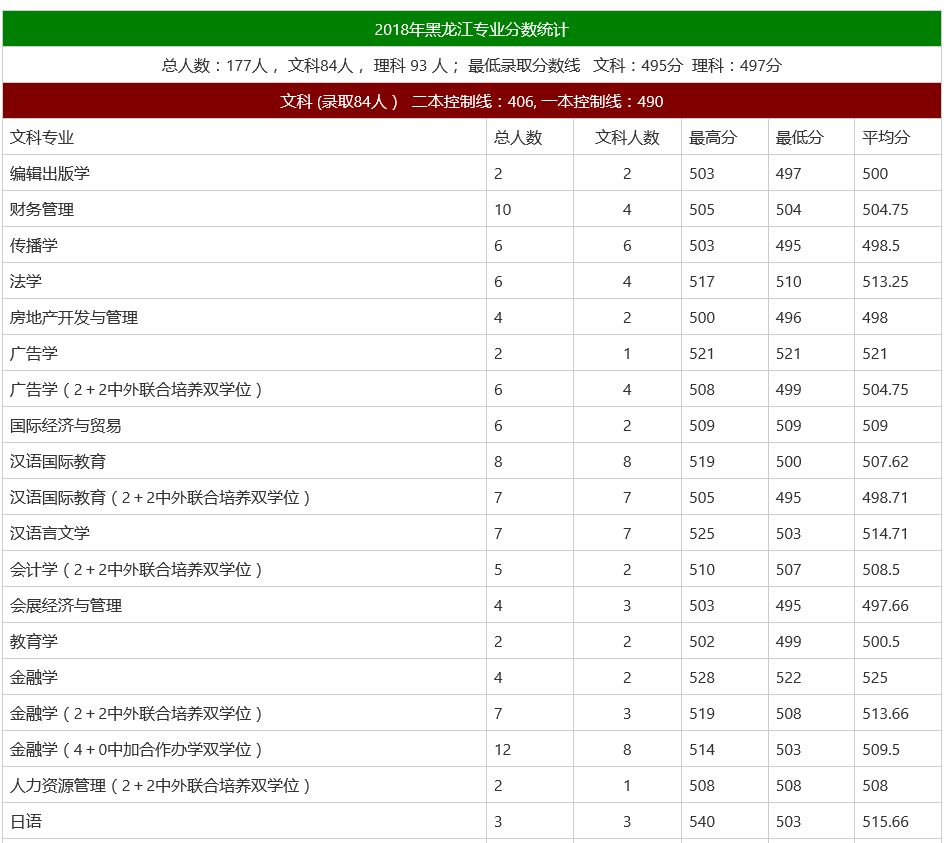Click total count 10 in 财务管理 row
946x843 pixels.
pos(503,209)
